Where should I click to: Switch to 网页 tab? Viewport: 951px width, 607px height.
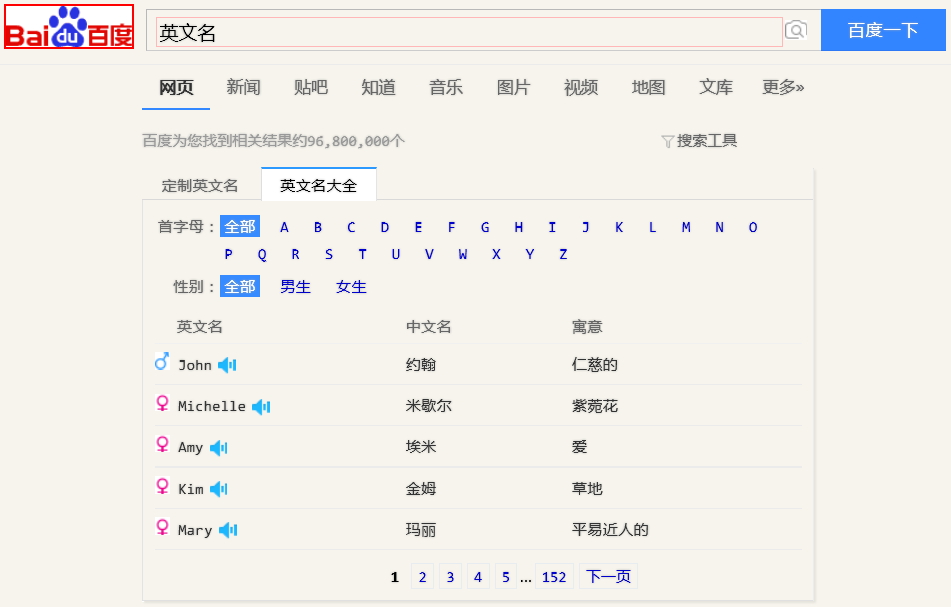(x=176, y=88)
